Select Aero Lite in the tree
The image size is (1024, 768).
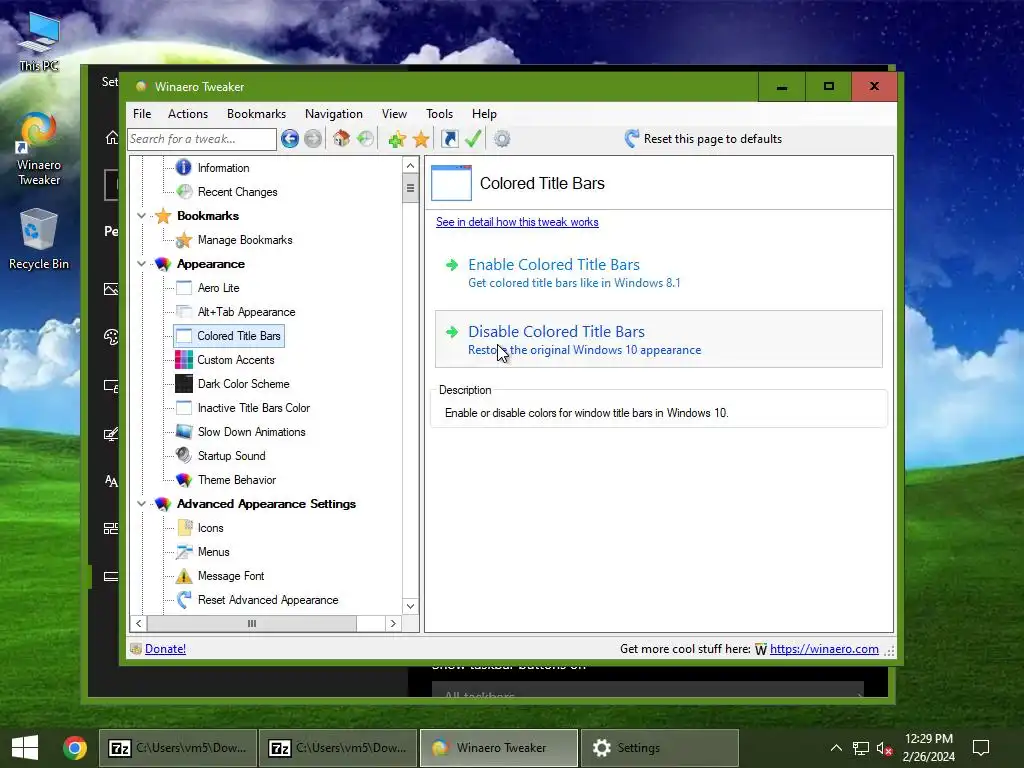tap(218, 288)
